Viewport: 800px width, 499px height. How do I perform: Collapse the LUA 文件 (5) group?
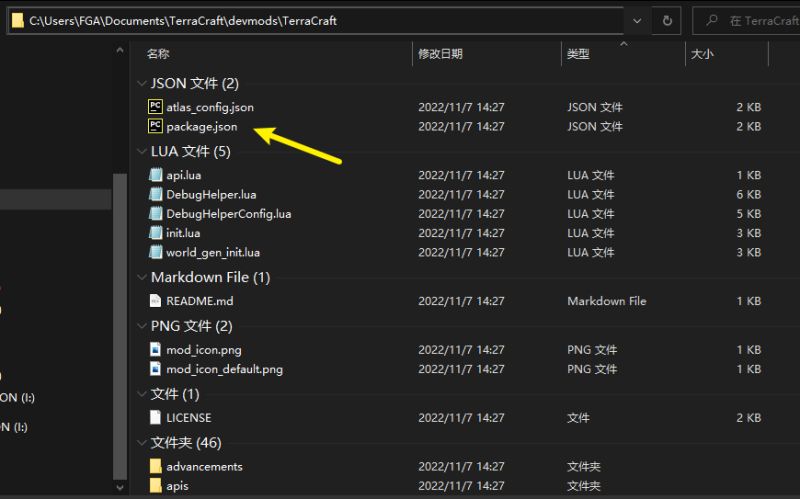pyautogui.click(x=142, y=151)
